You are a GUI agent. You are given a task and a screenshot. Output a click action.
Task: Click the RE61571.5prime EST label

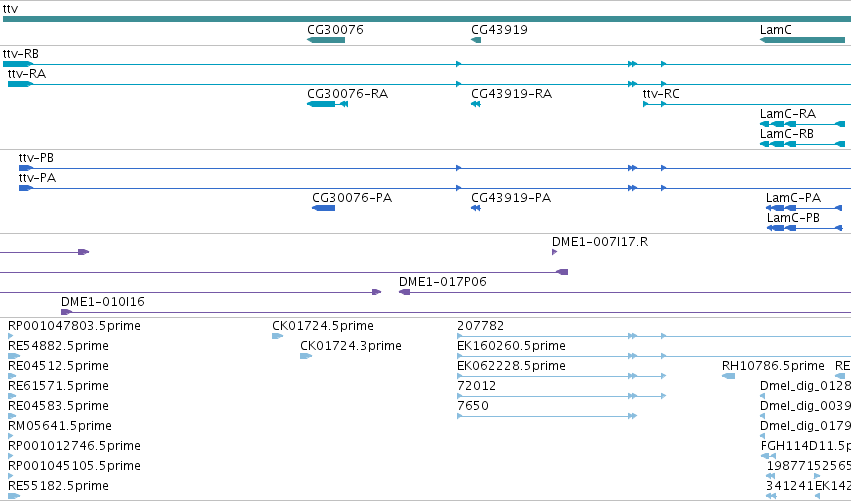point(58,386)
